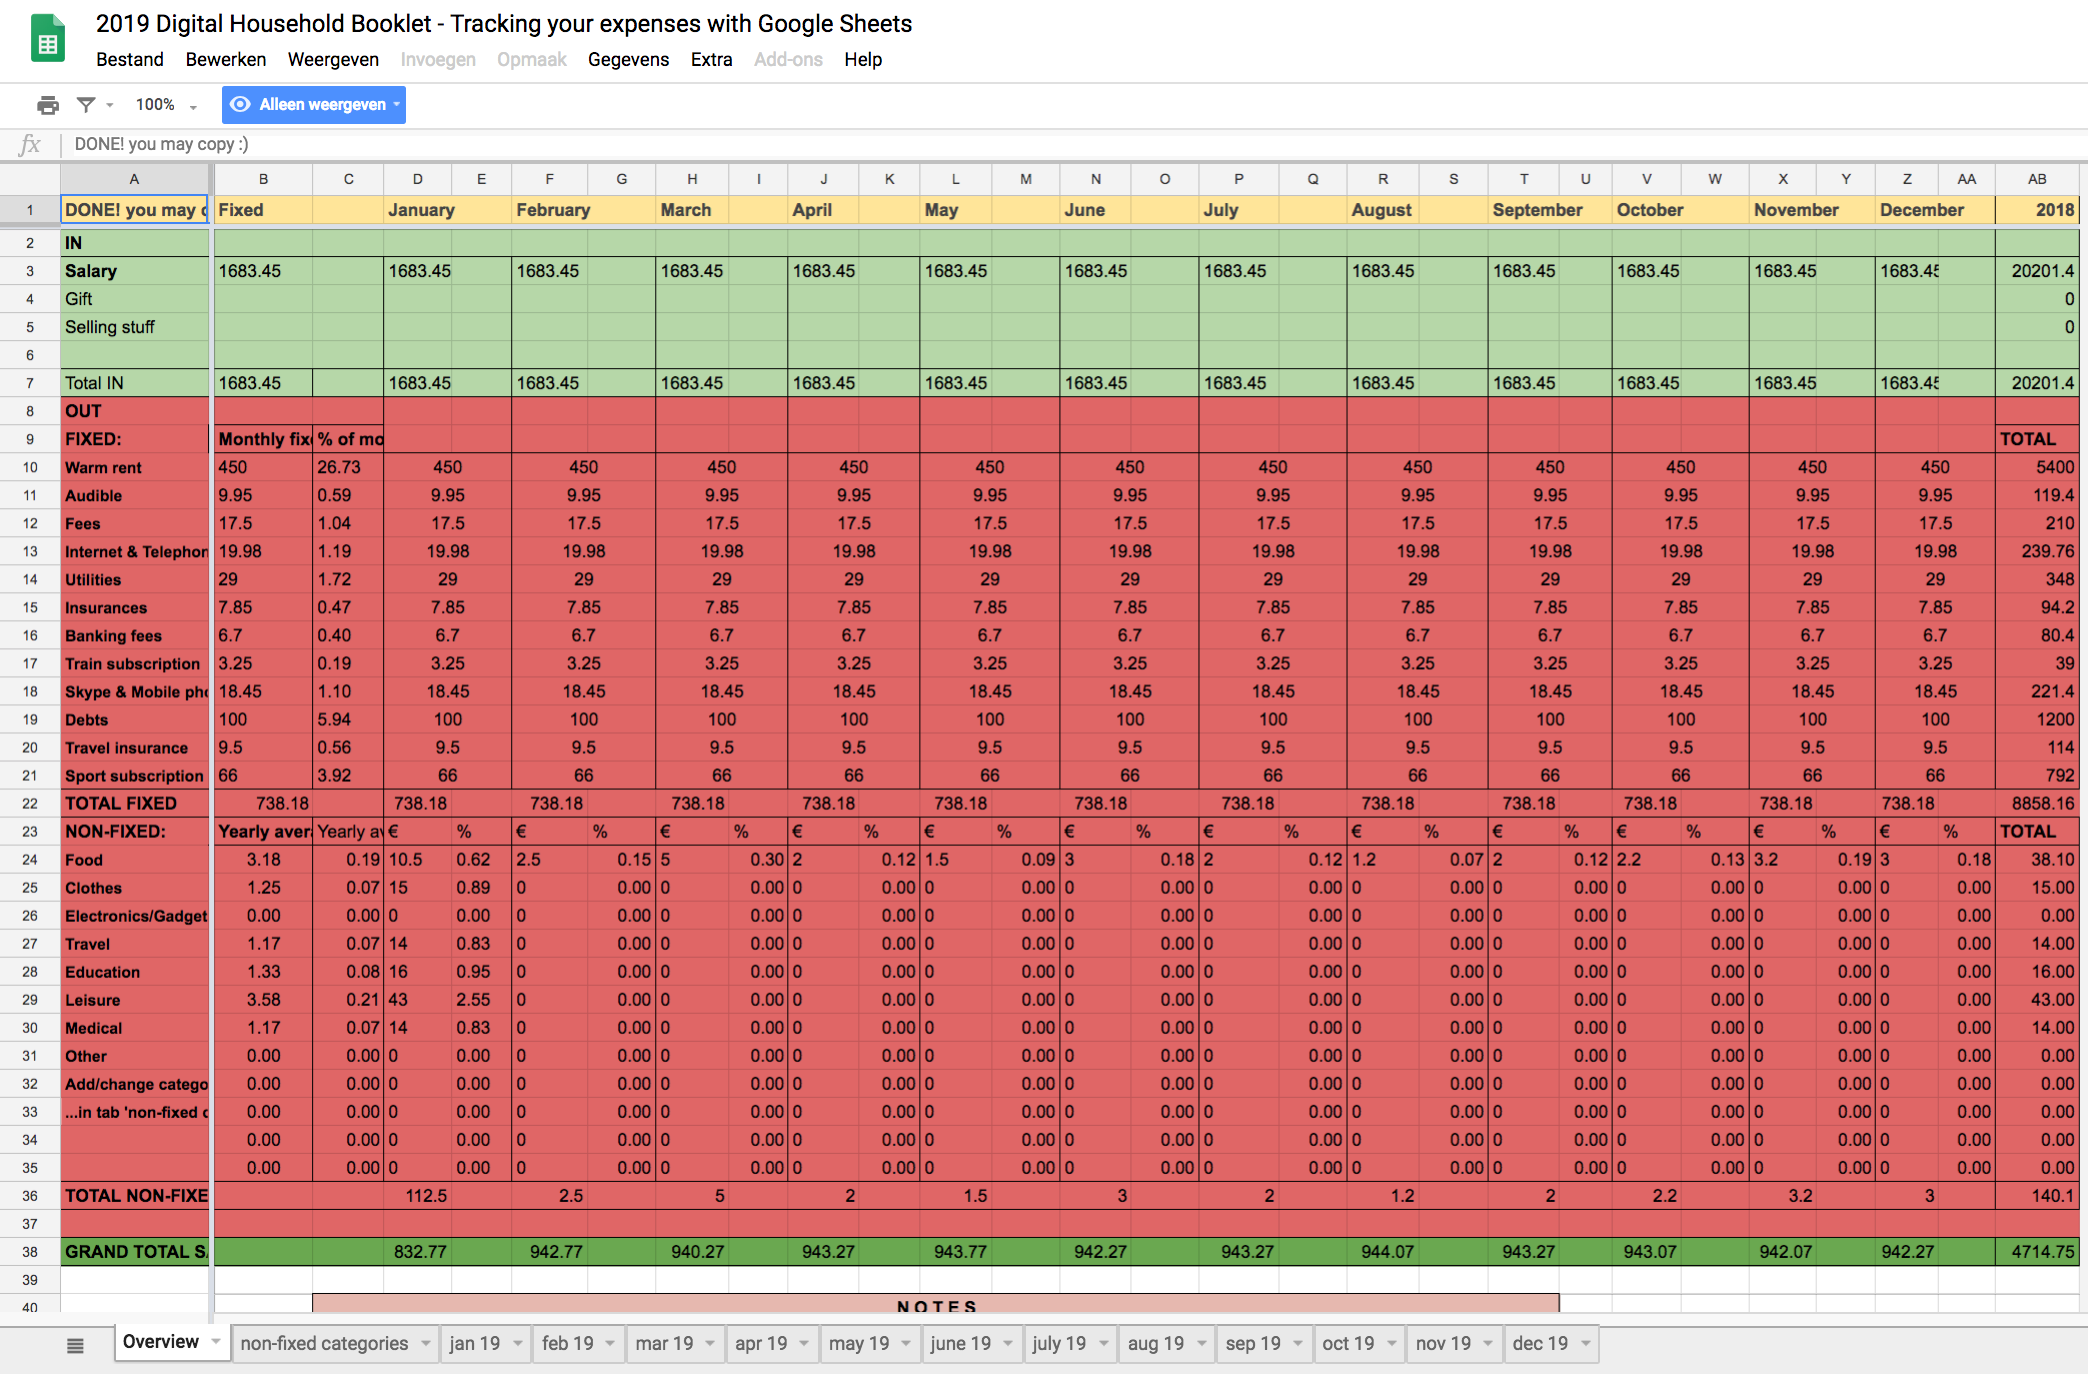Open the Gegevens menu
Screen dimensions: 2088x1374
(x=628, y=60)
